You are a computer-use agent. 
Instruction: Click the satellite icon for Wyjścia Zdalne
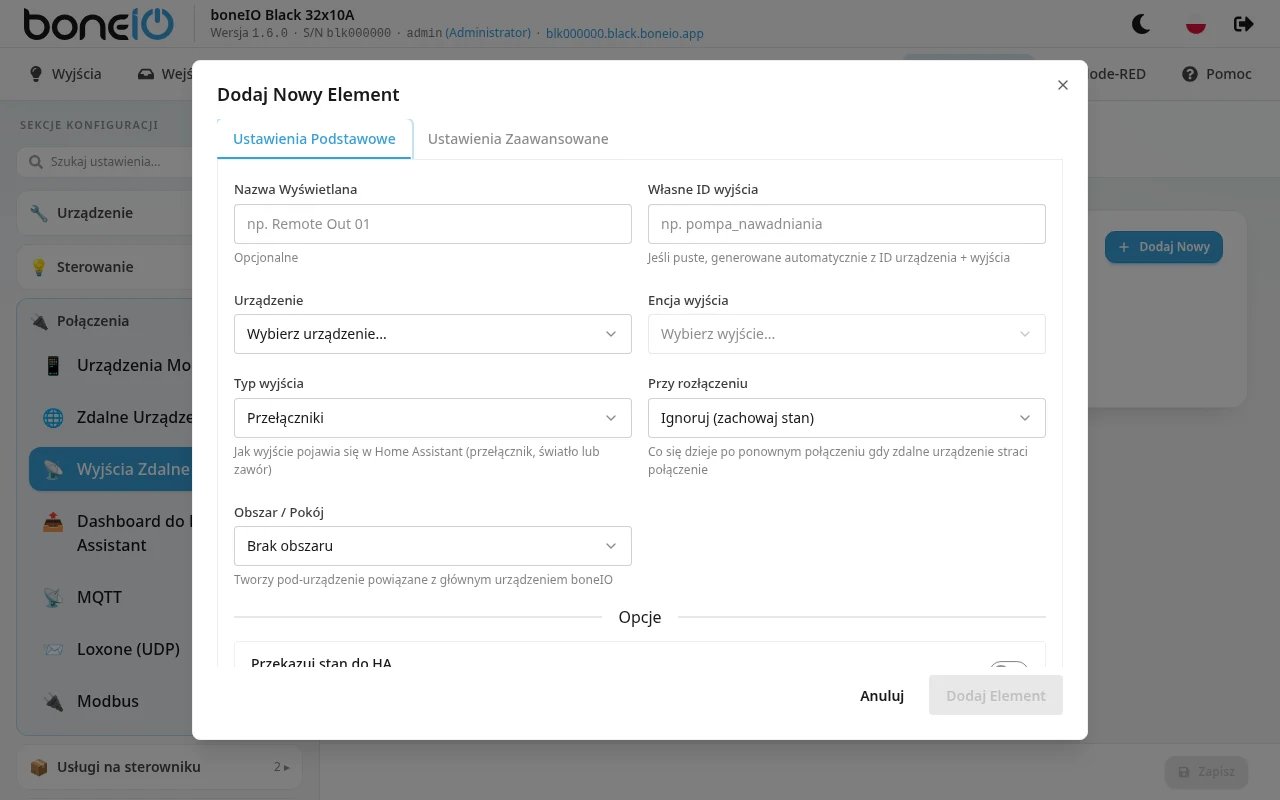pos(53,469)
